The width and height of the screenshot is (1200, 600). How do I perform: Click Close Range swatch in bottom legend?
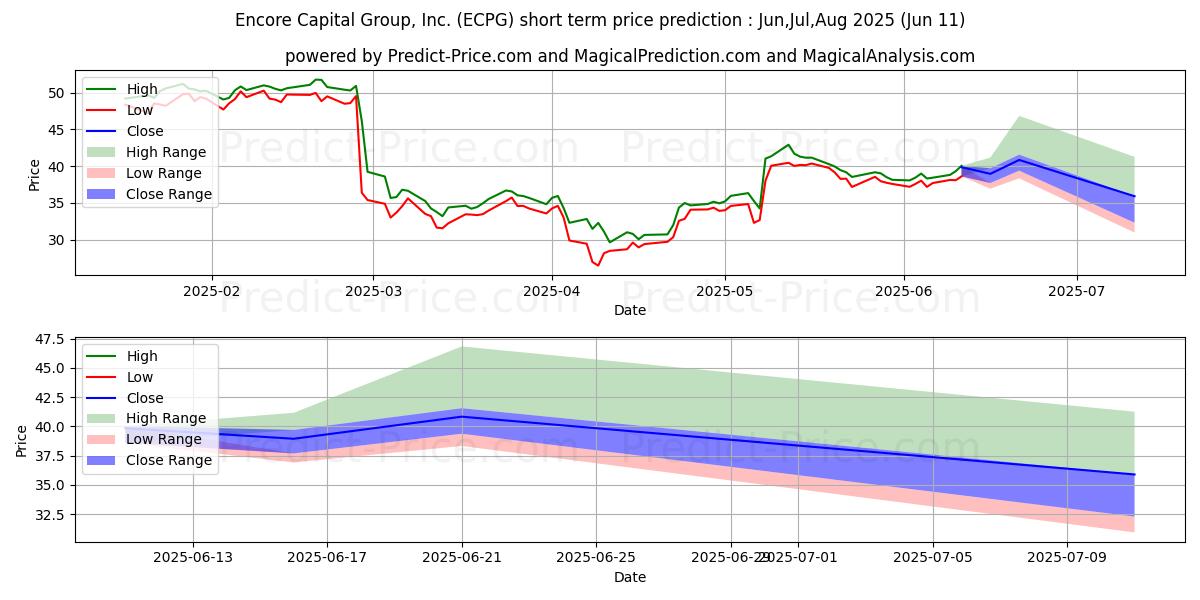point(102,461)
